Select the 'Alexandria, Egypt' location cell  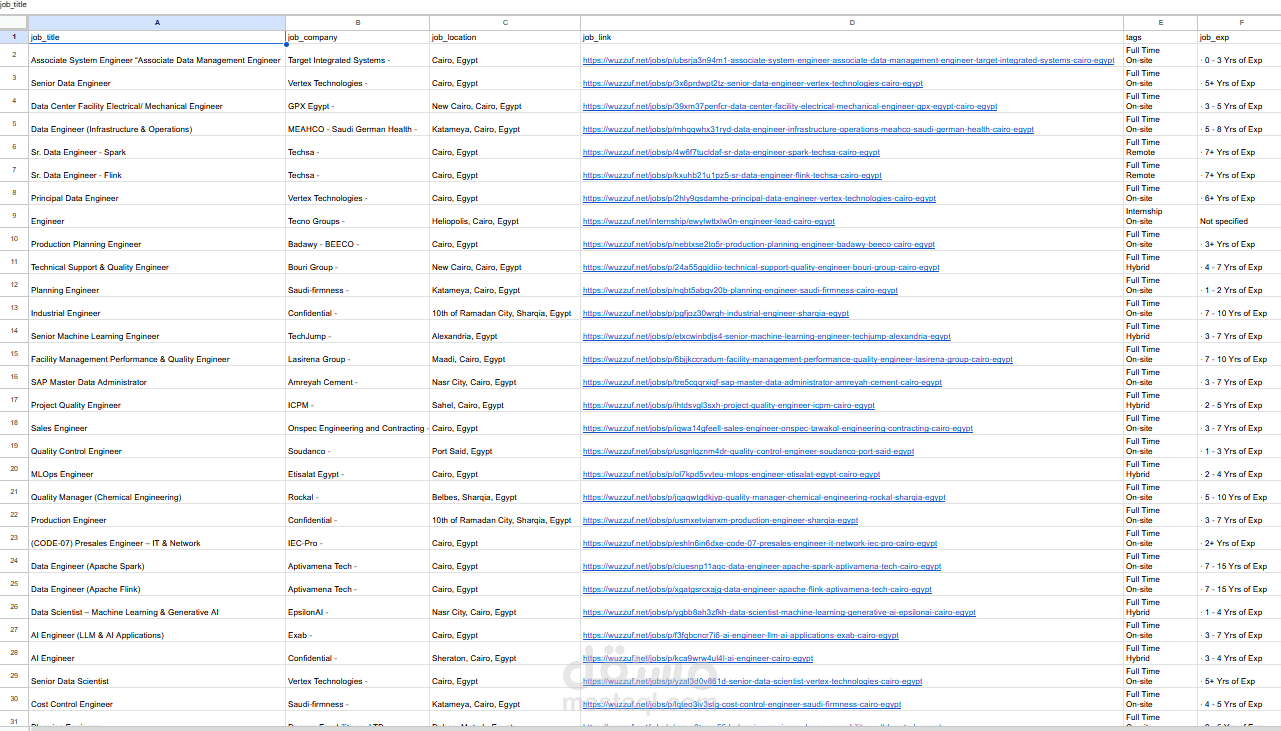point(505,332)
